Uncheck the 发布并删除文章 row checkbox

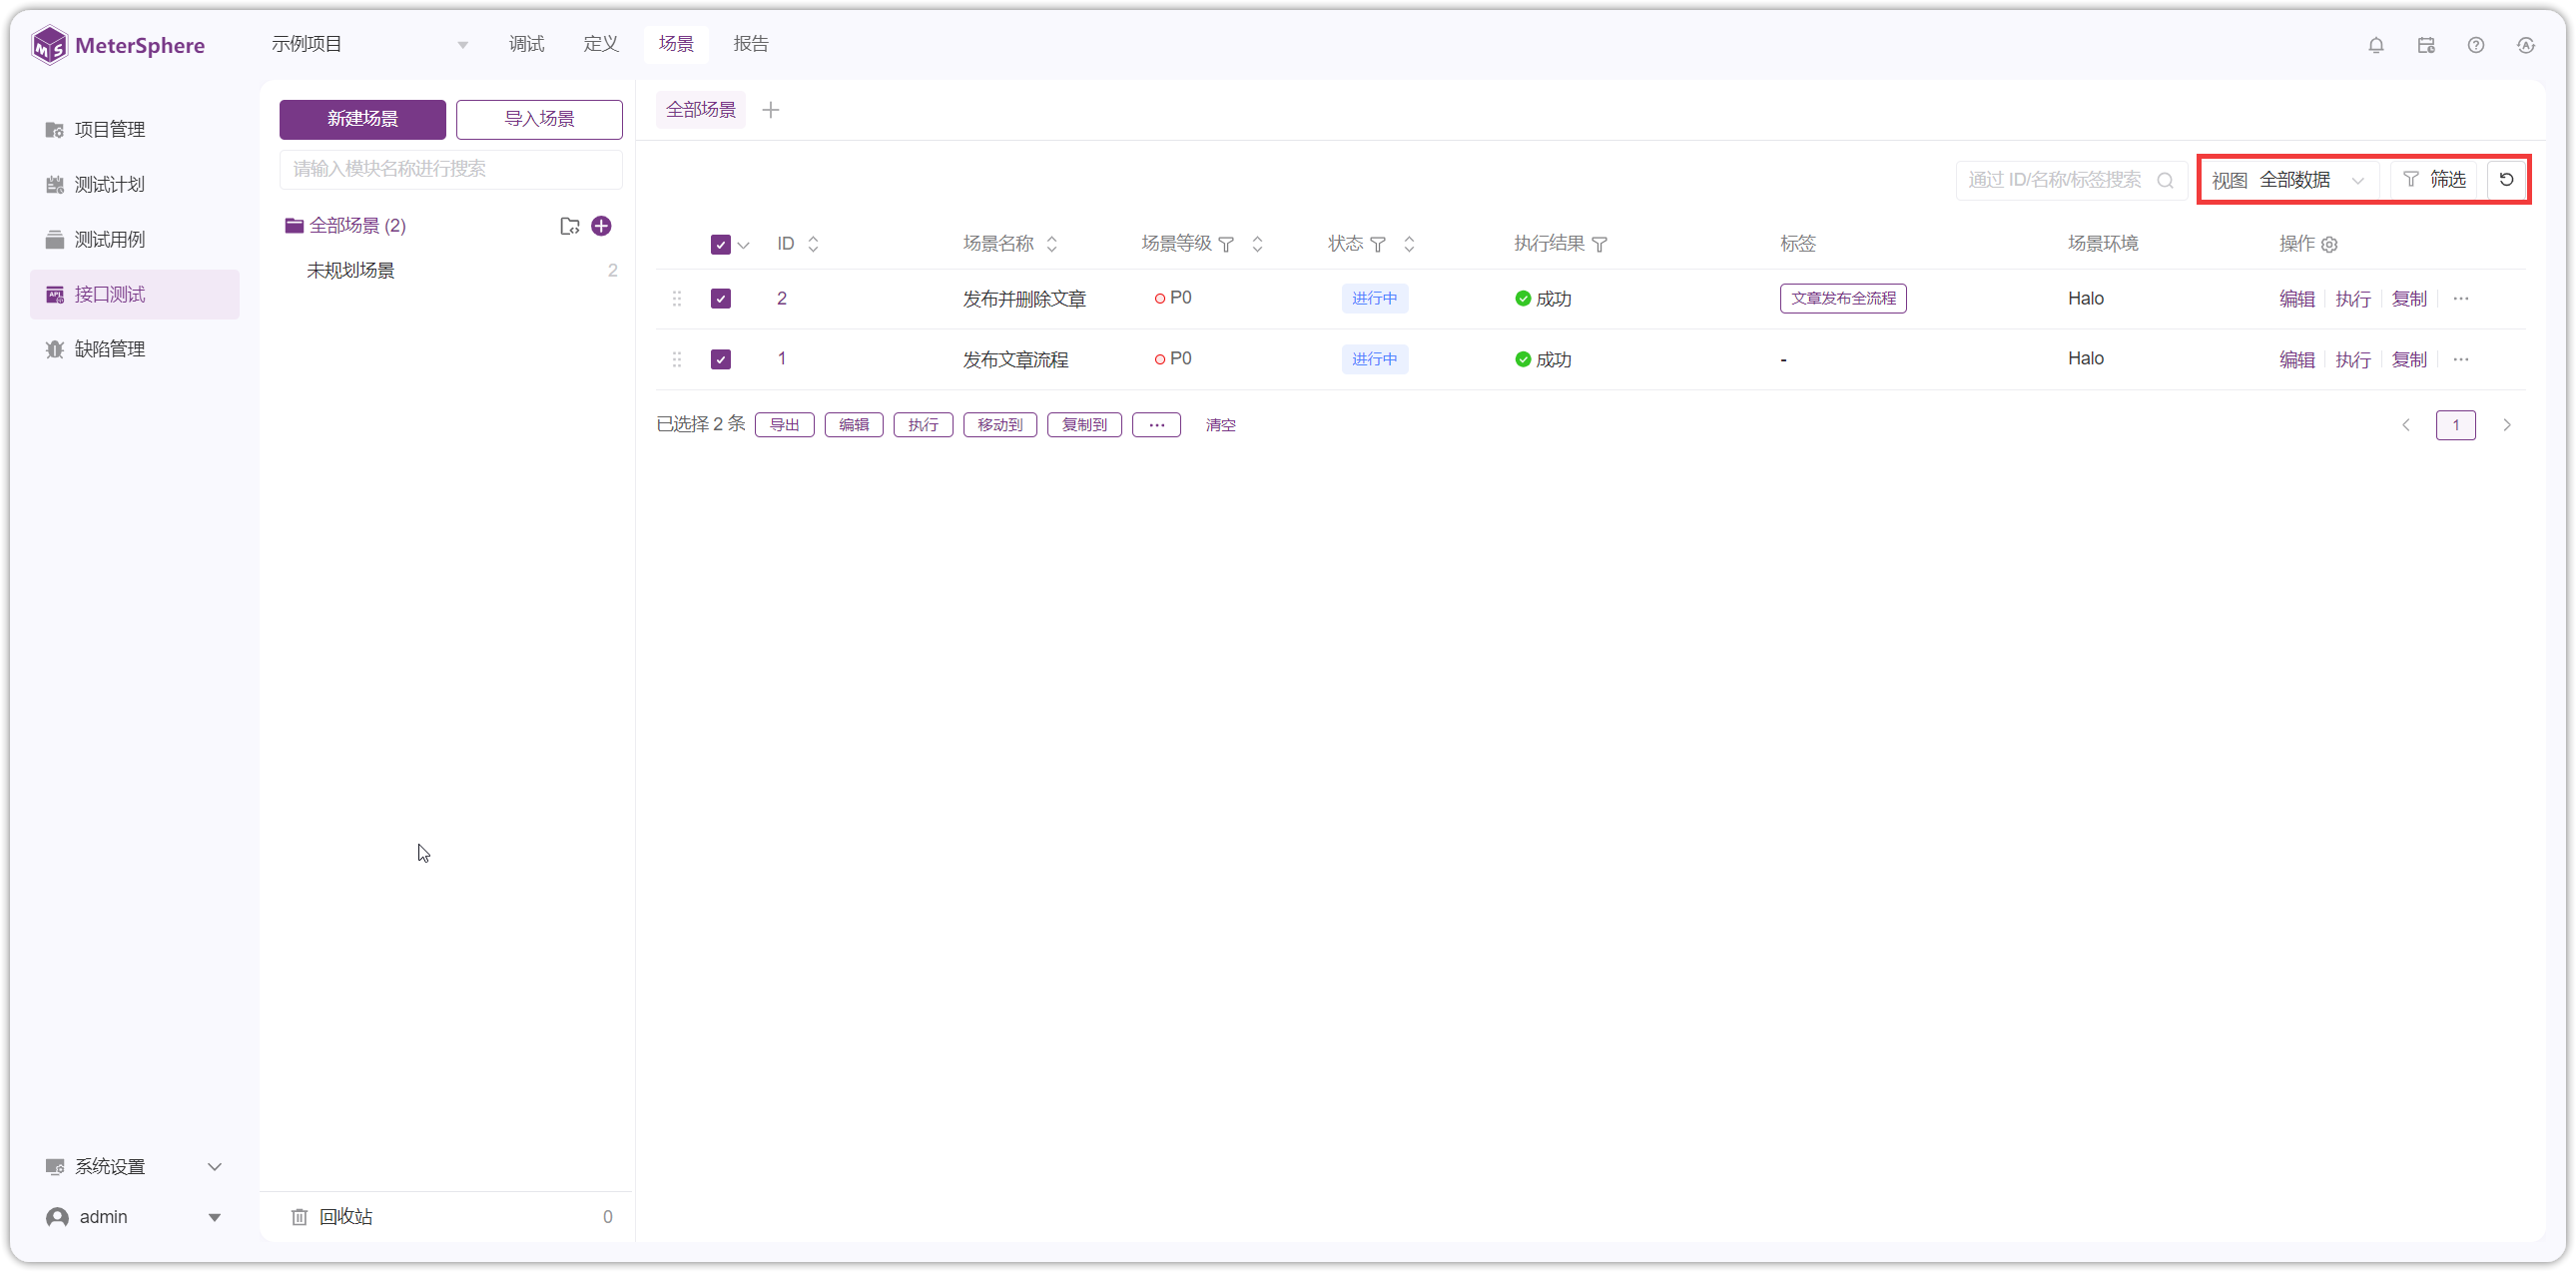(x=720, y=299)
